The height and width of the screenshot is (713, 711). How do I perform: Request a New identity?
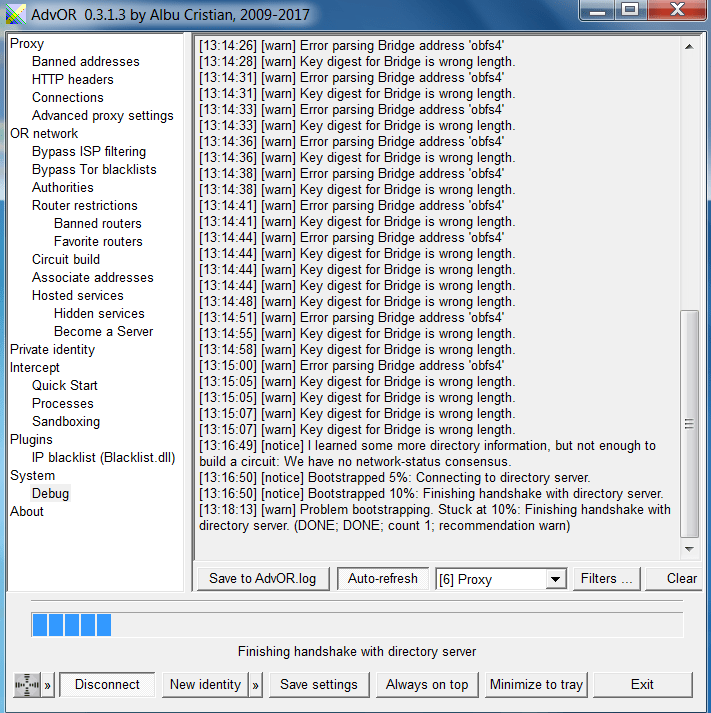click(205, 684)
